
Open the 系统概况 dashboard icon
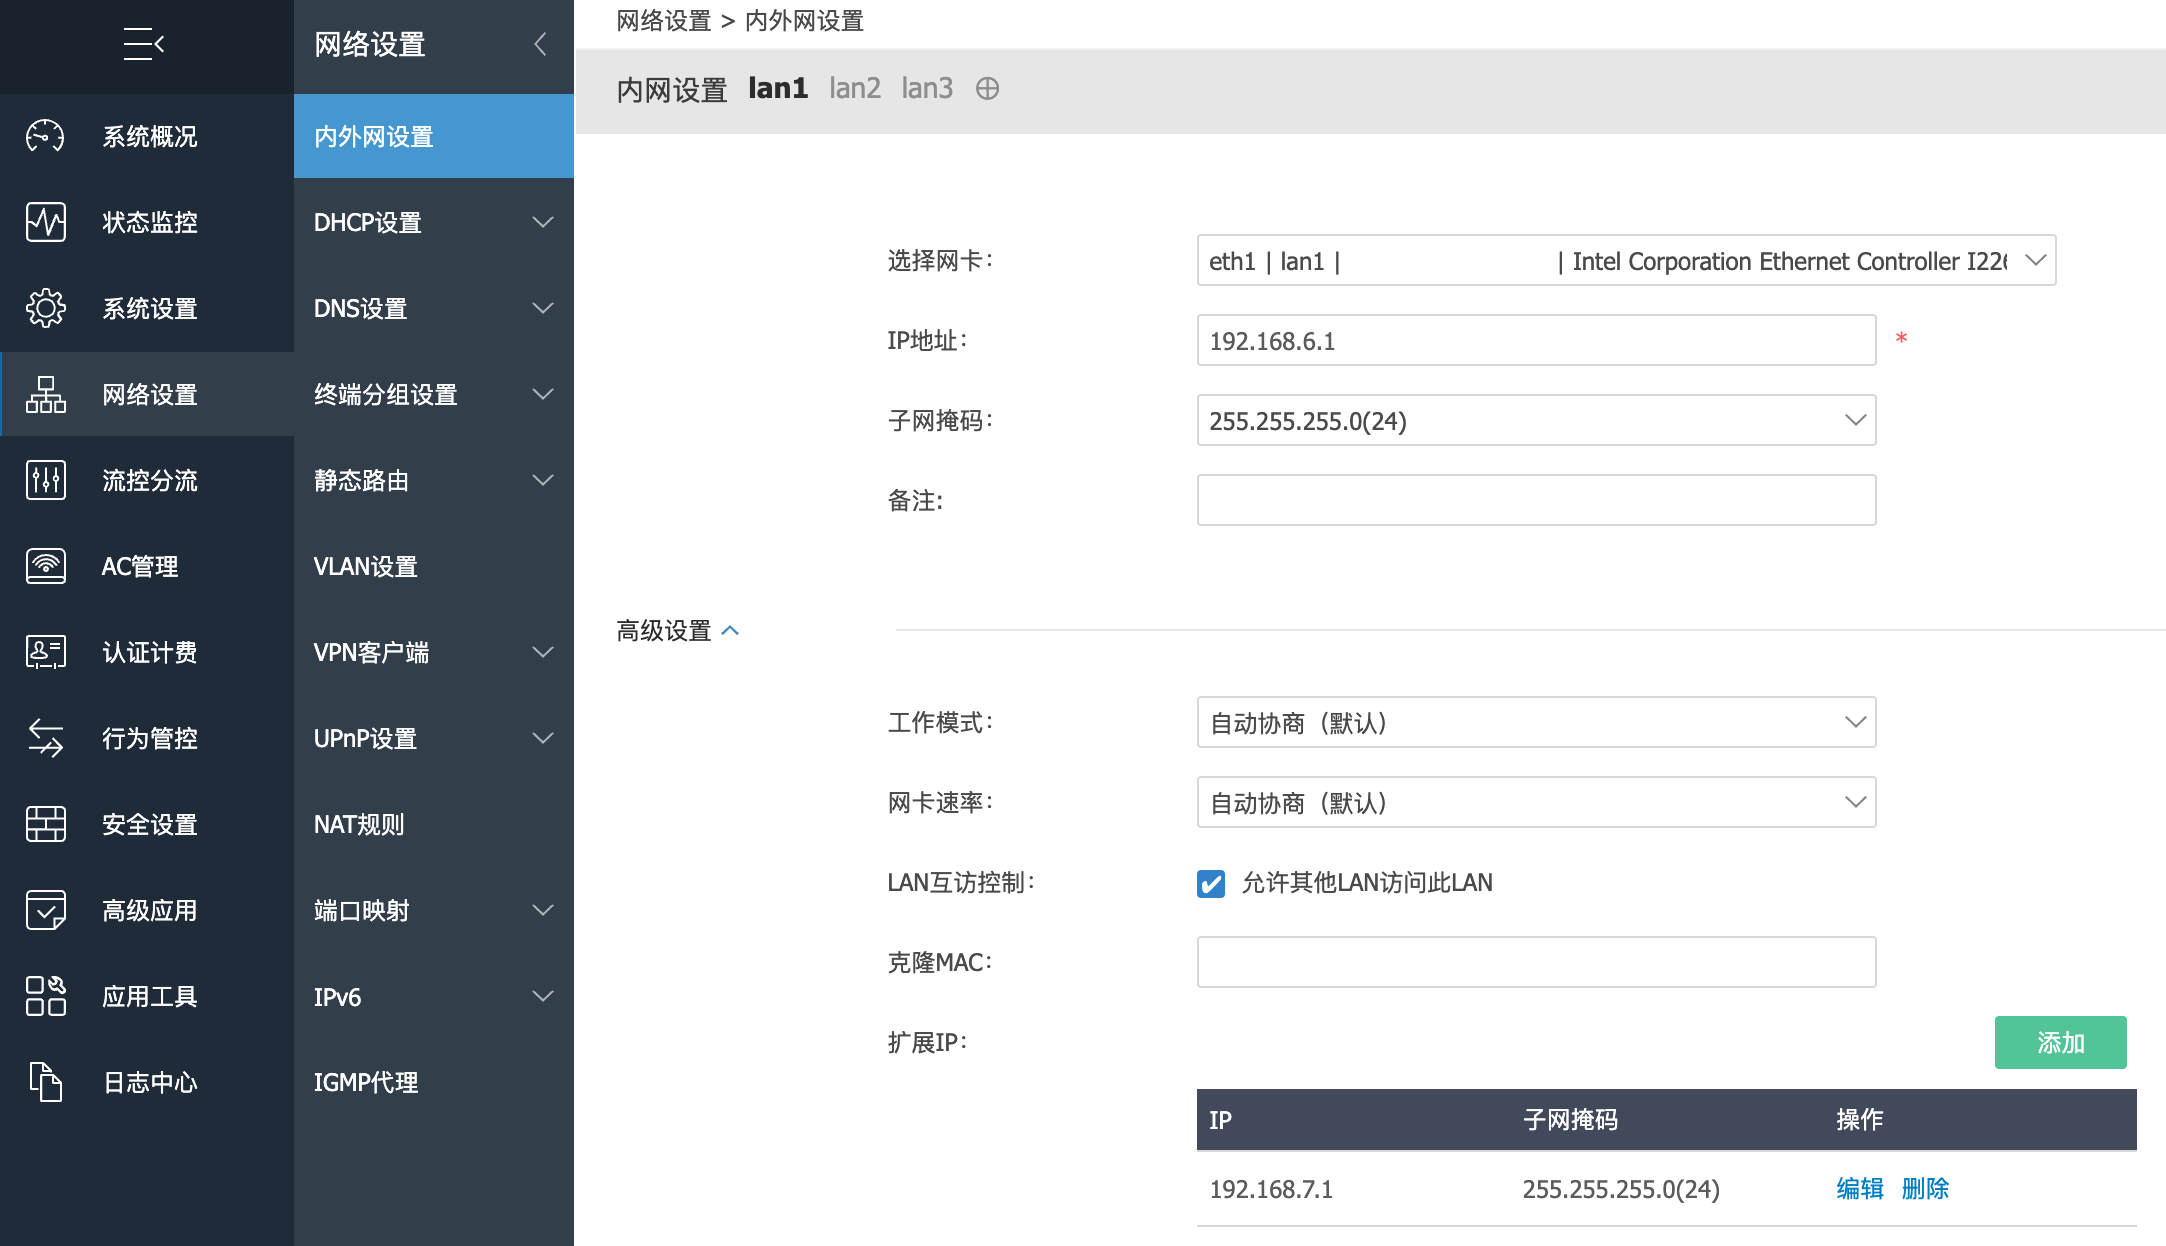[x=46, y=136]
